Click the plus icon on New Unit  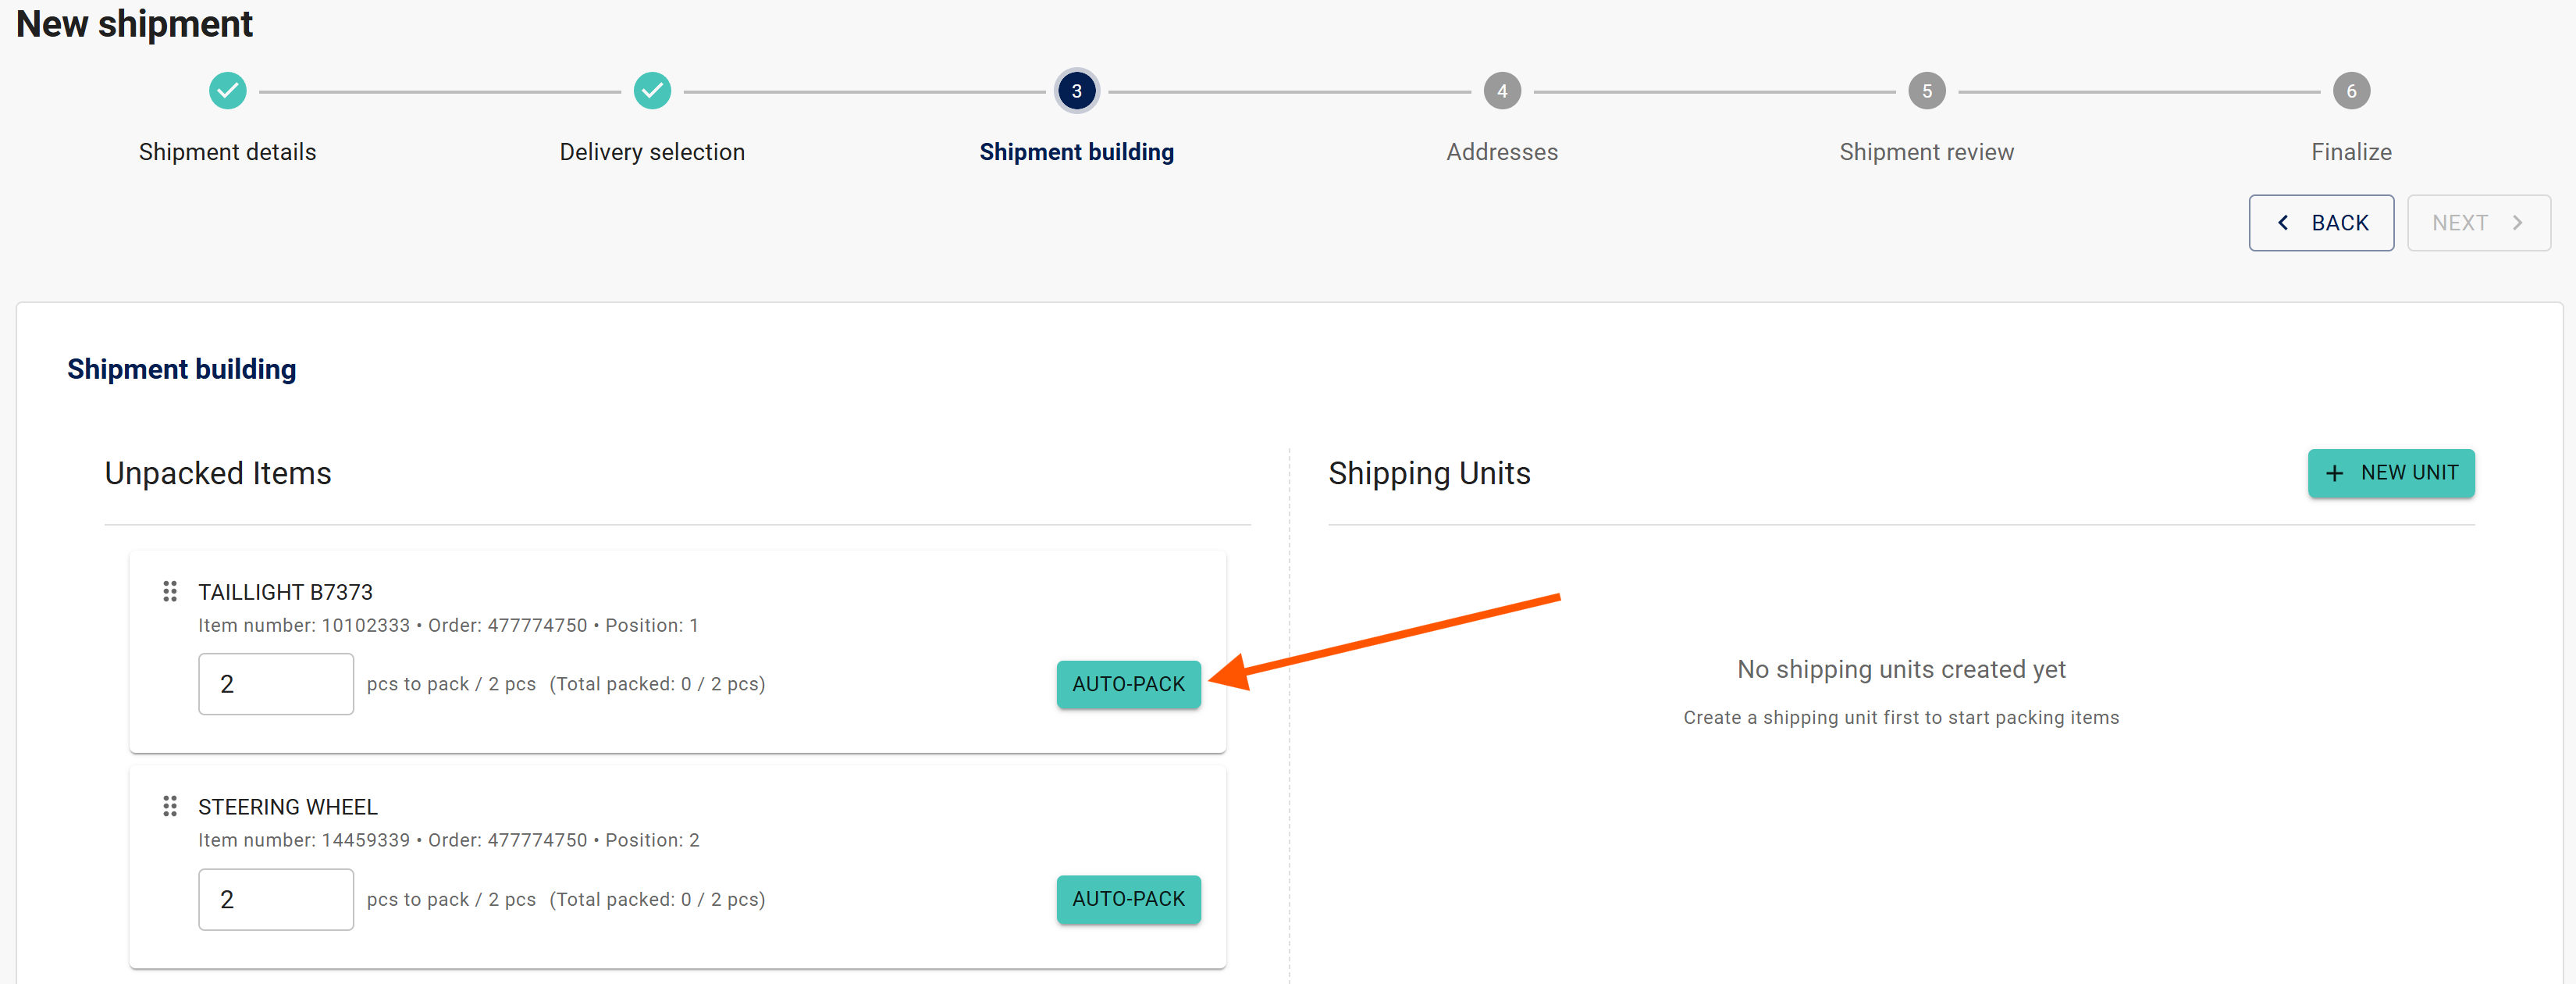[x=2334, y=474]
